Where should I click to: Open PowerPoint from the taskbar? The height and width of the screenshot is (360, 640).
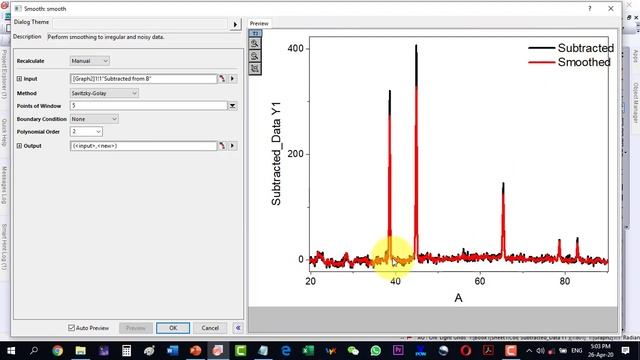point(196,351)
